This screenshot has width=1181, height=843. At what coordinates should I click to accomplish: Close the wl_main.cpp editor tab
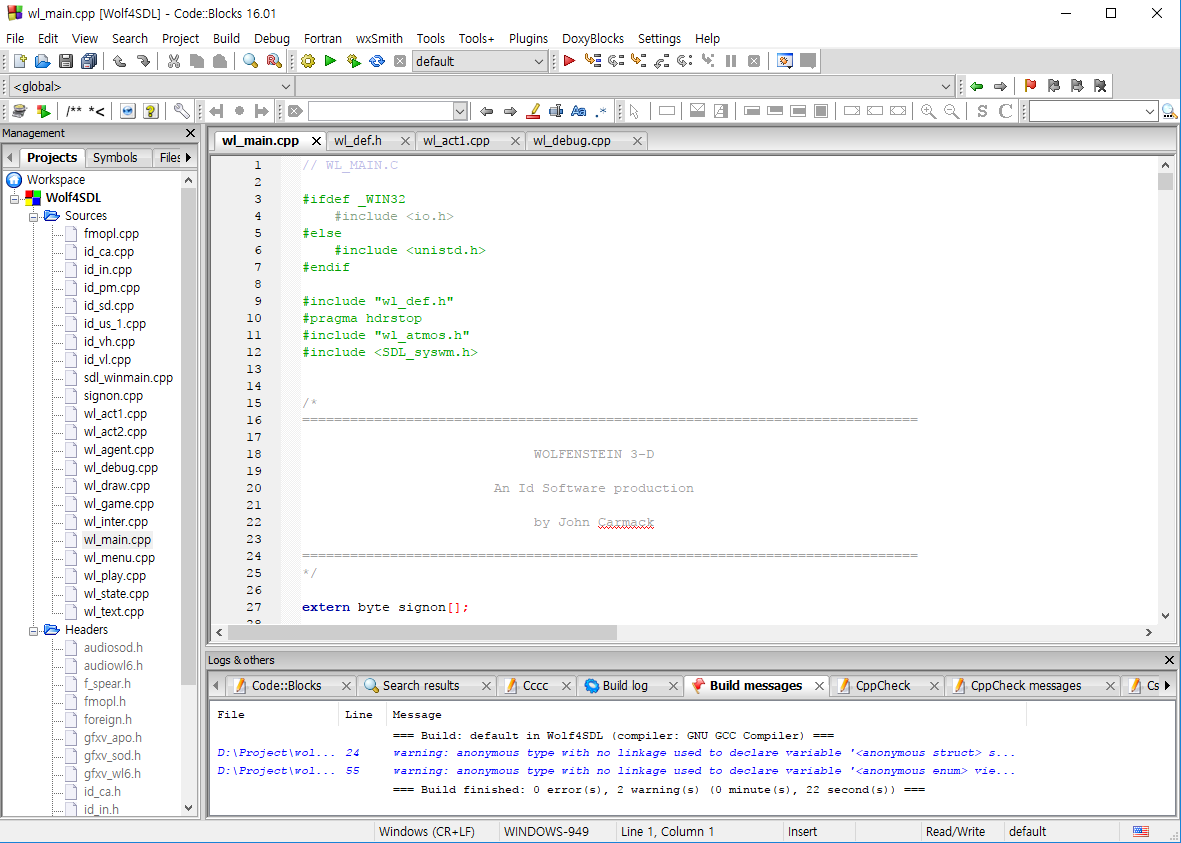click(317, 141)
